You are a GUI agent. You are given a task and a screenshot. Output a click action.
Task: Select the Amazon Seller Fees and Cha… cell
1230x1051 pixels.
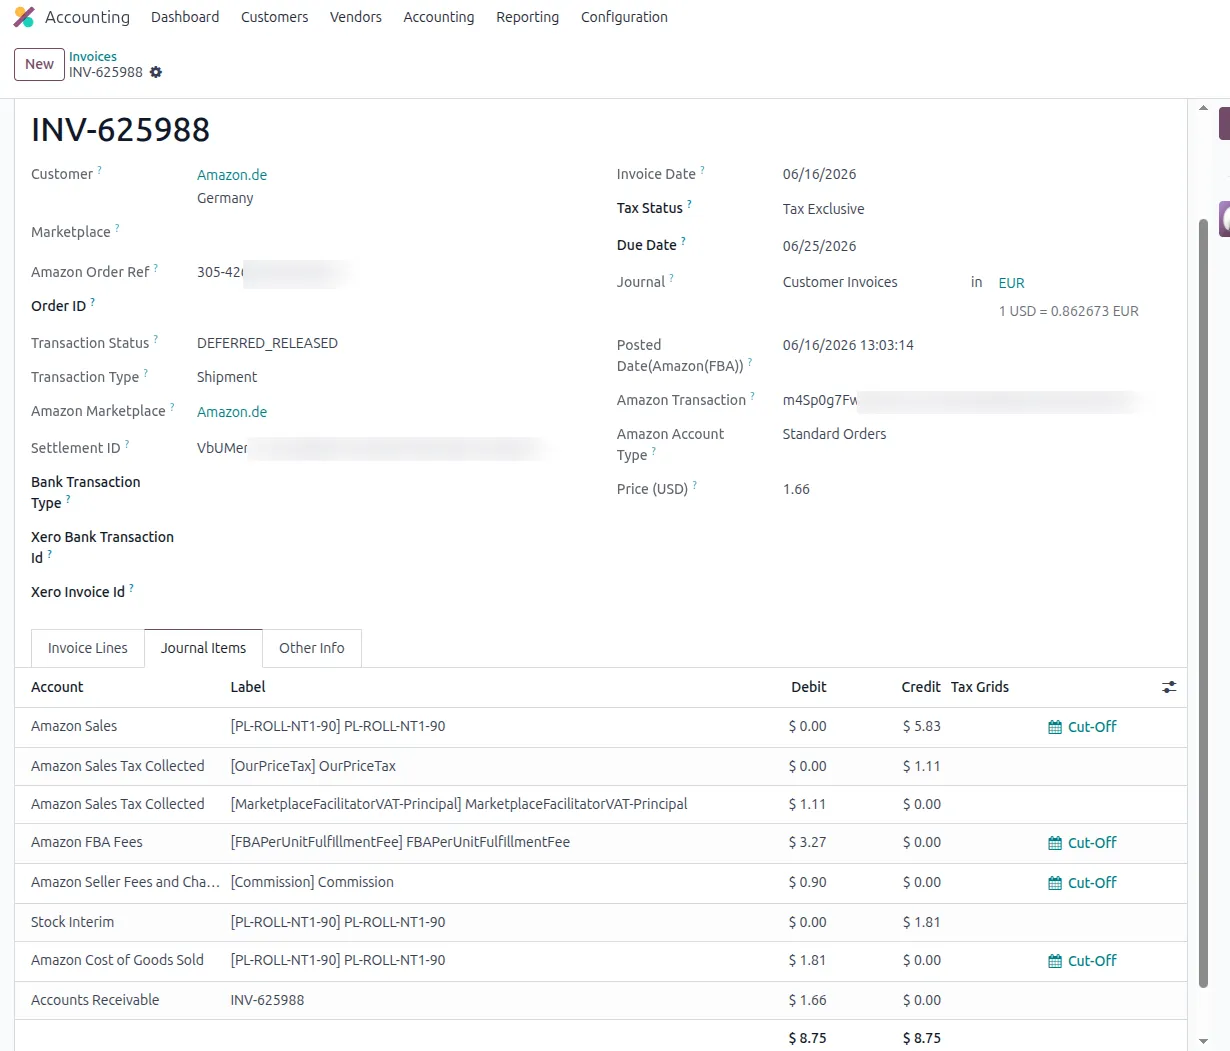pyautogui.click(x=125, y=882)
